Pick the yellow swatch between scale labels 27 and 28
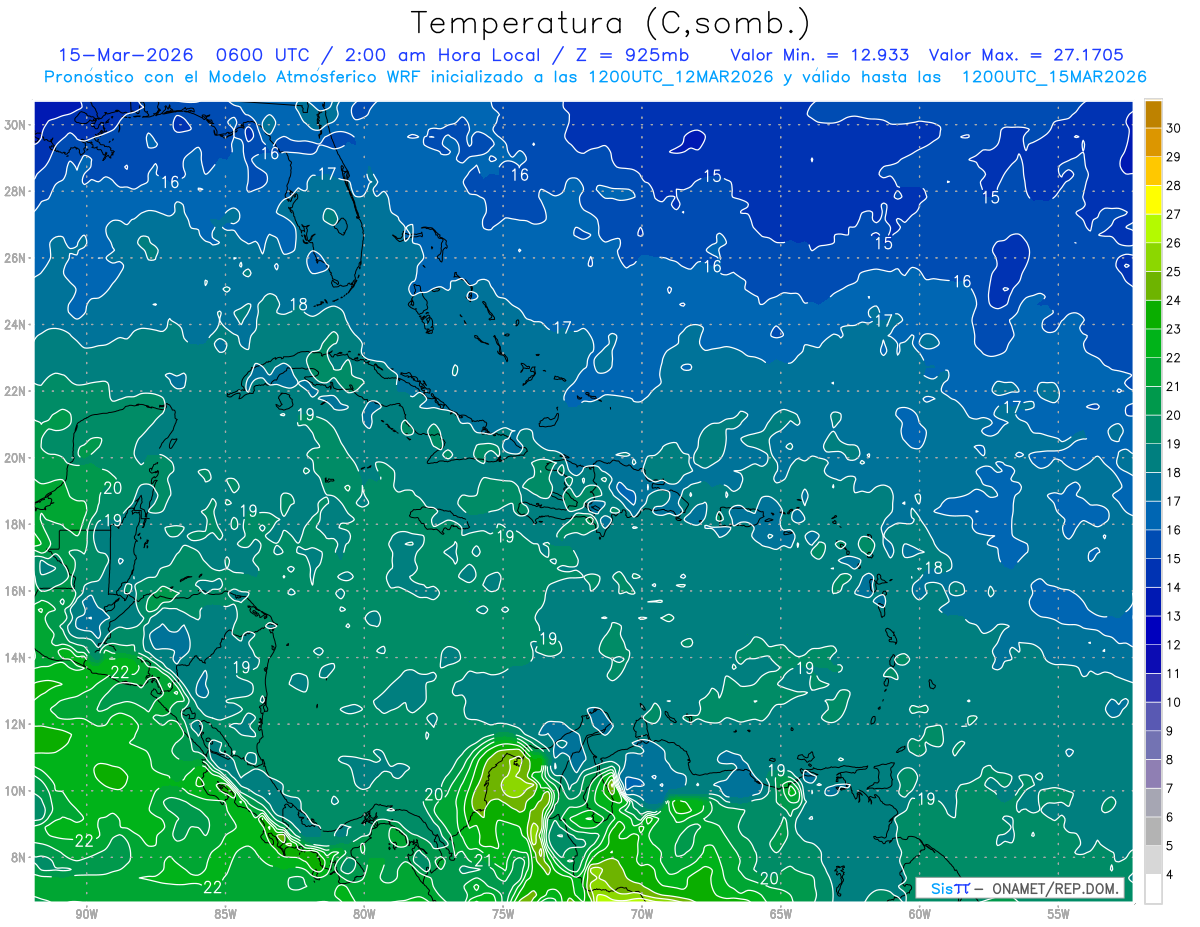Image resolution: width=1200 pixels, height=927 pixels. pyautogui.click(x=1154, y=199)
